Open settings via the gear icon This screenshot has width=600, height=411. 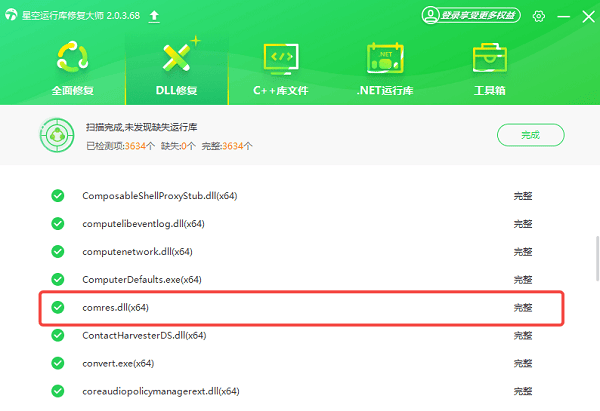point(539,16)
